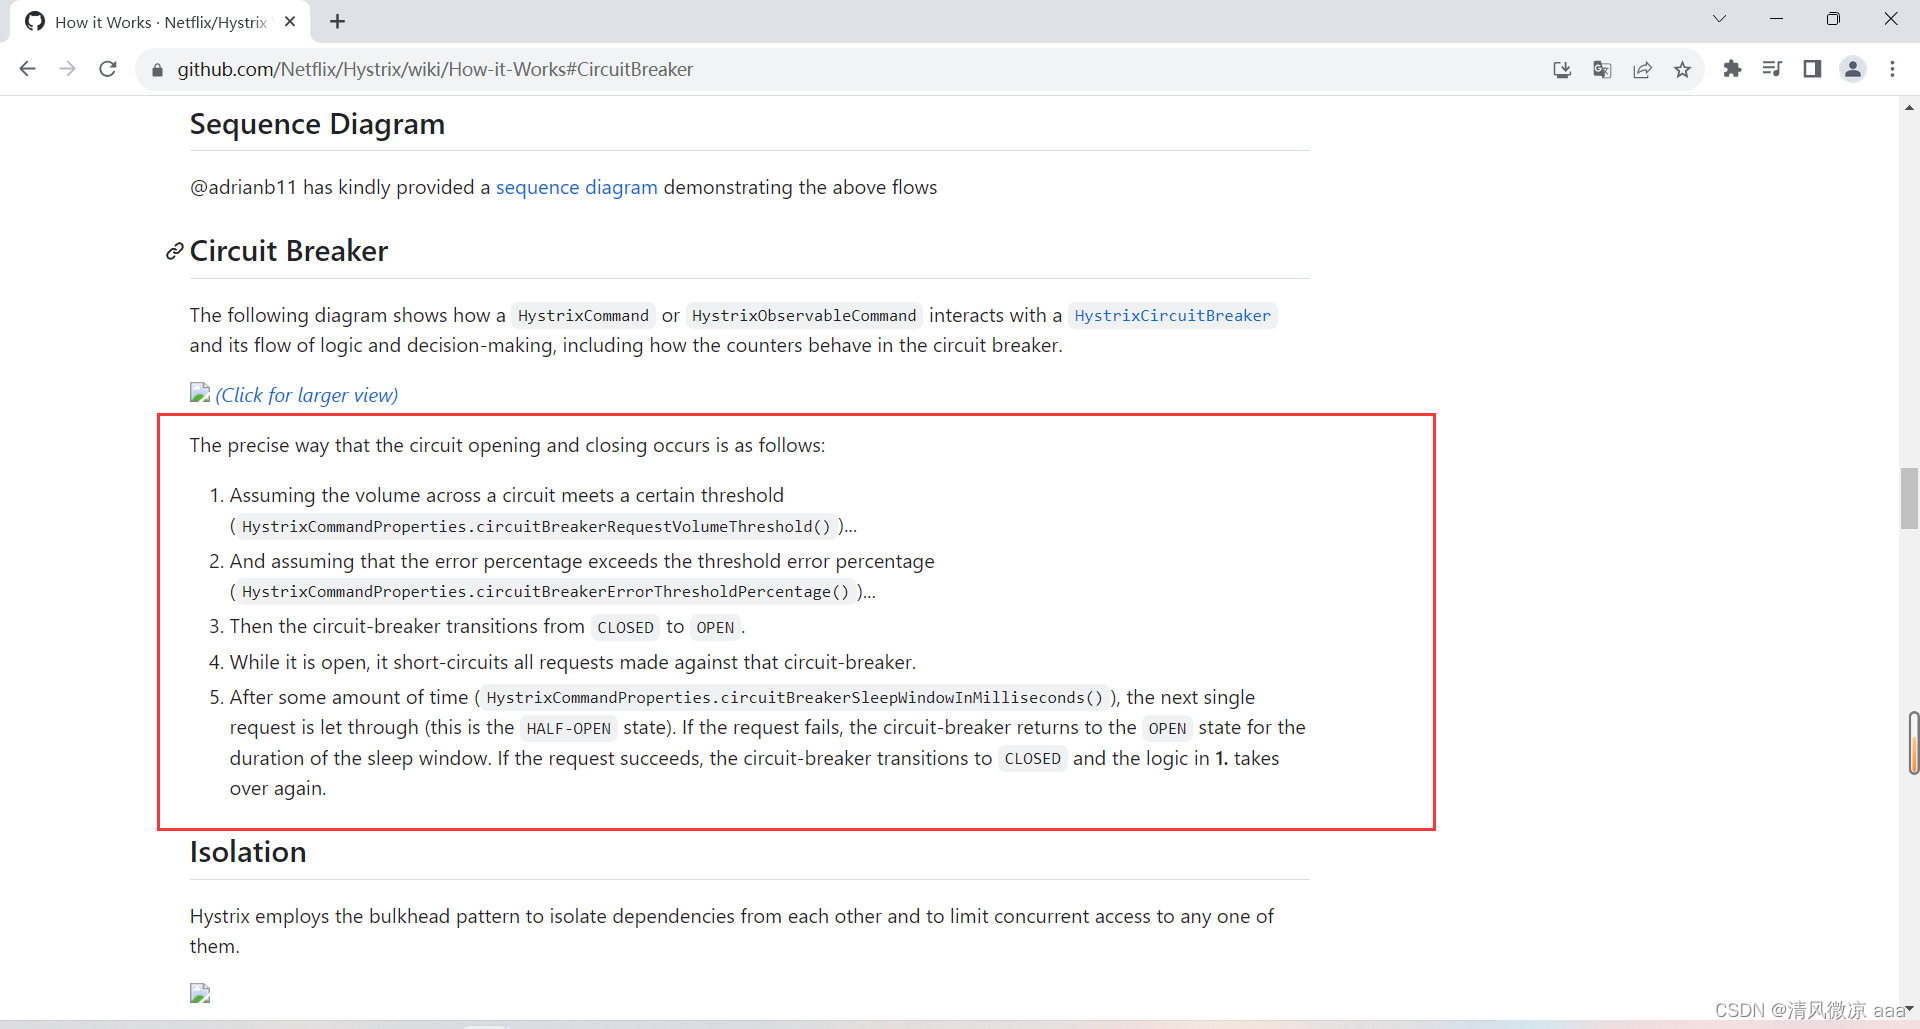This screenshot has height=1029, width=1920.
Task: Share this page icon
Action: coord(1642,69)
